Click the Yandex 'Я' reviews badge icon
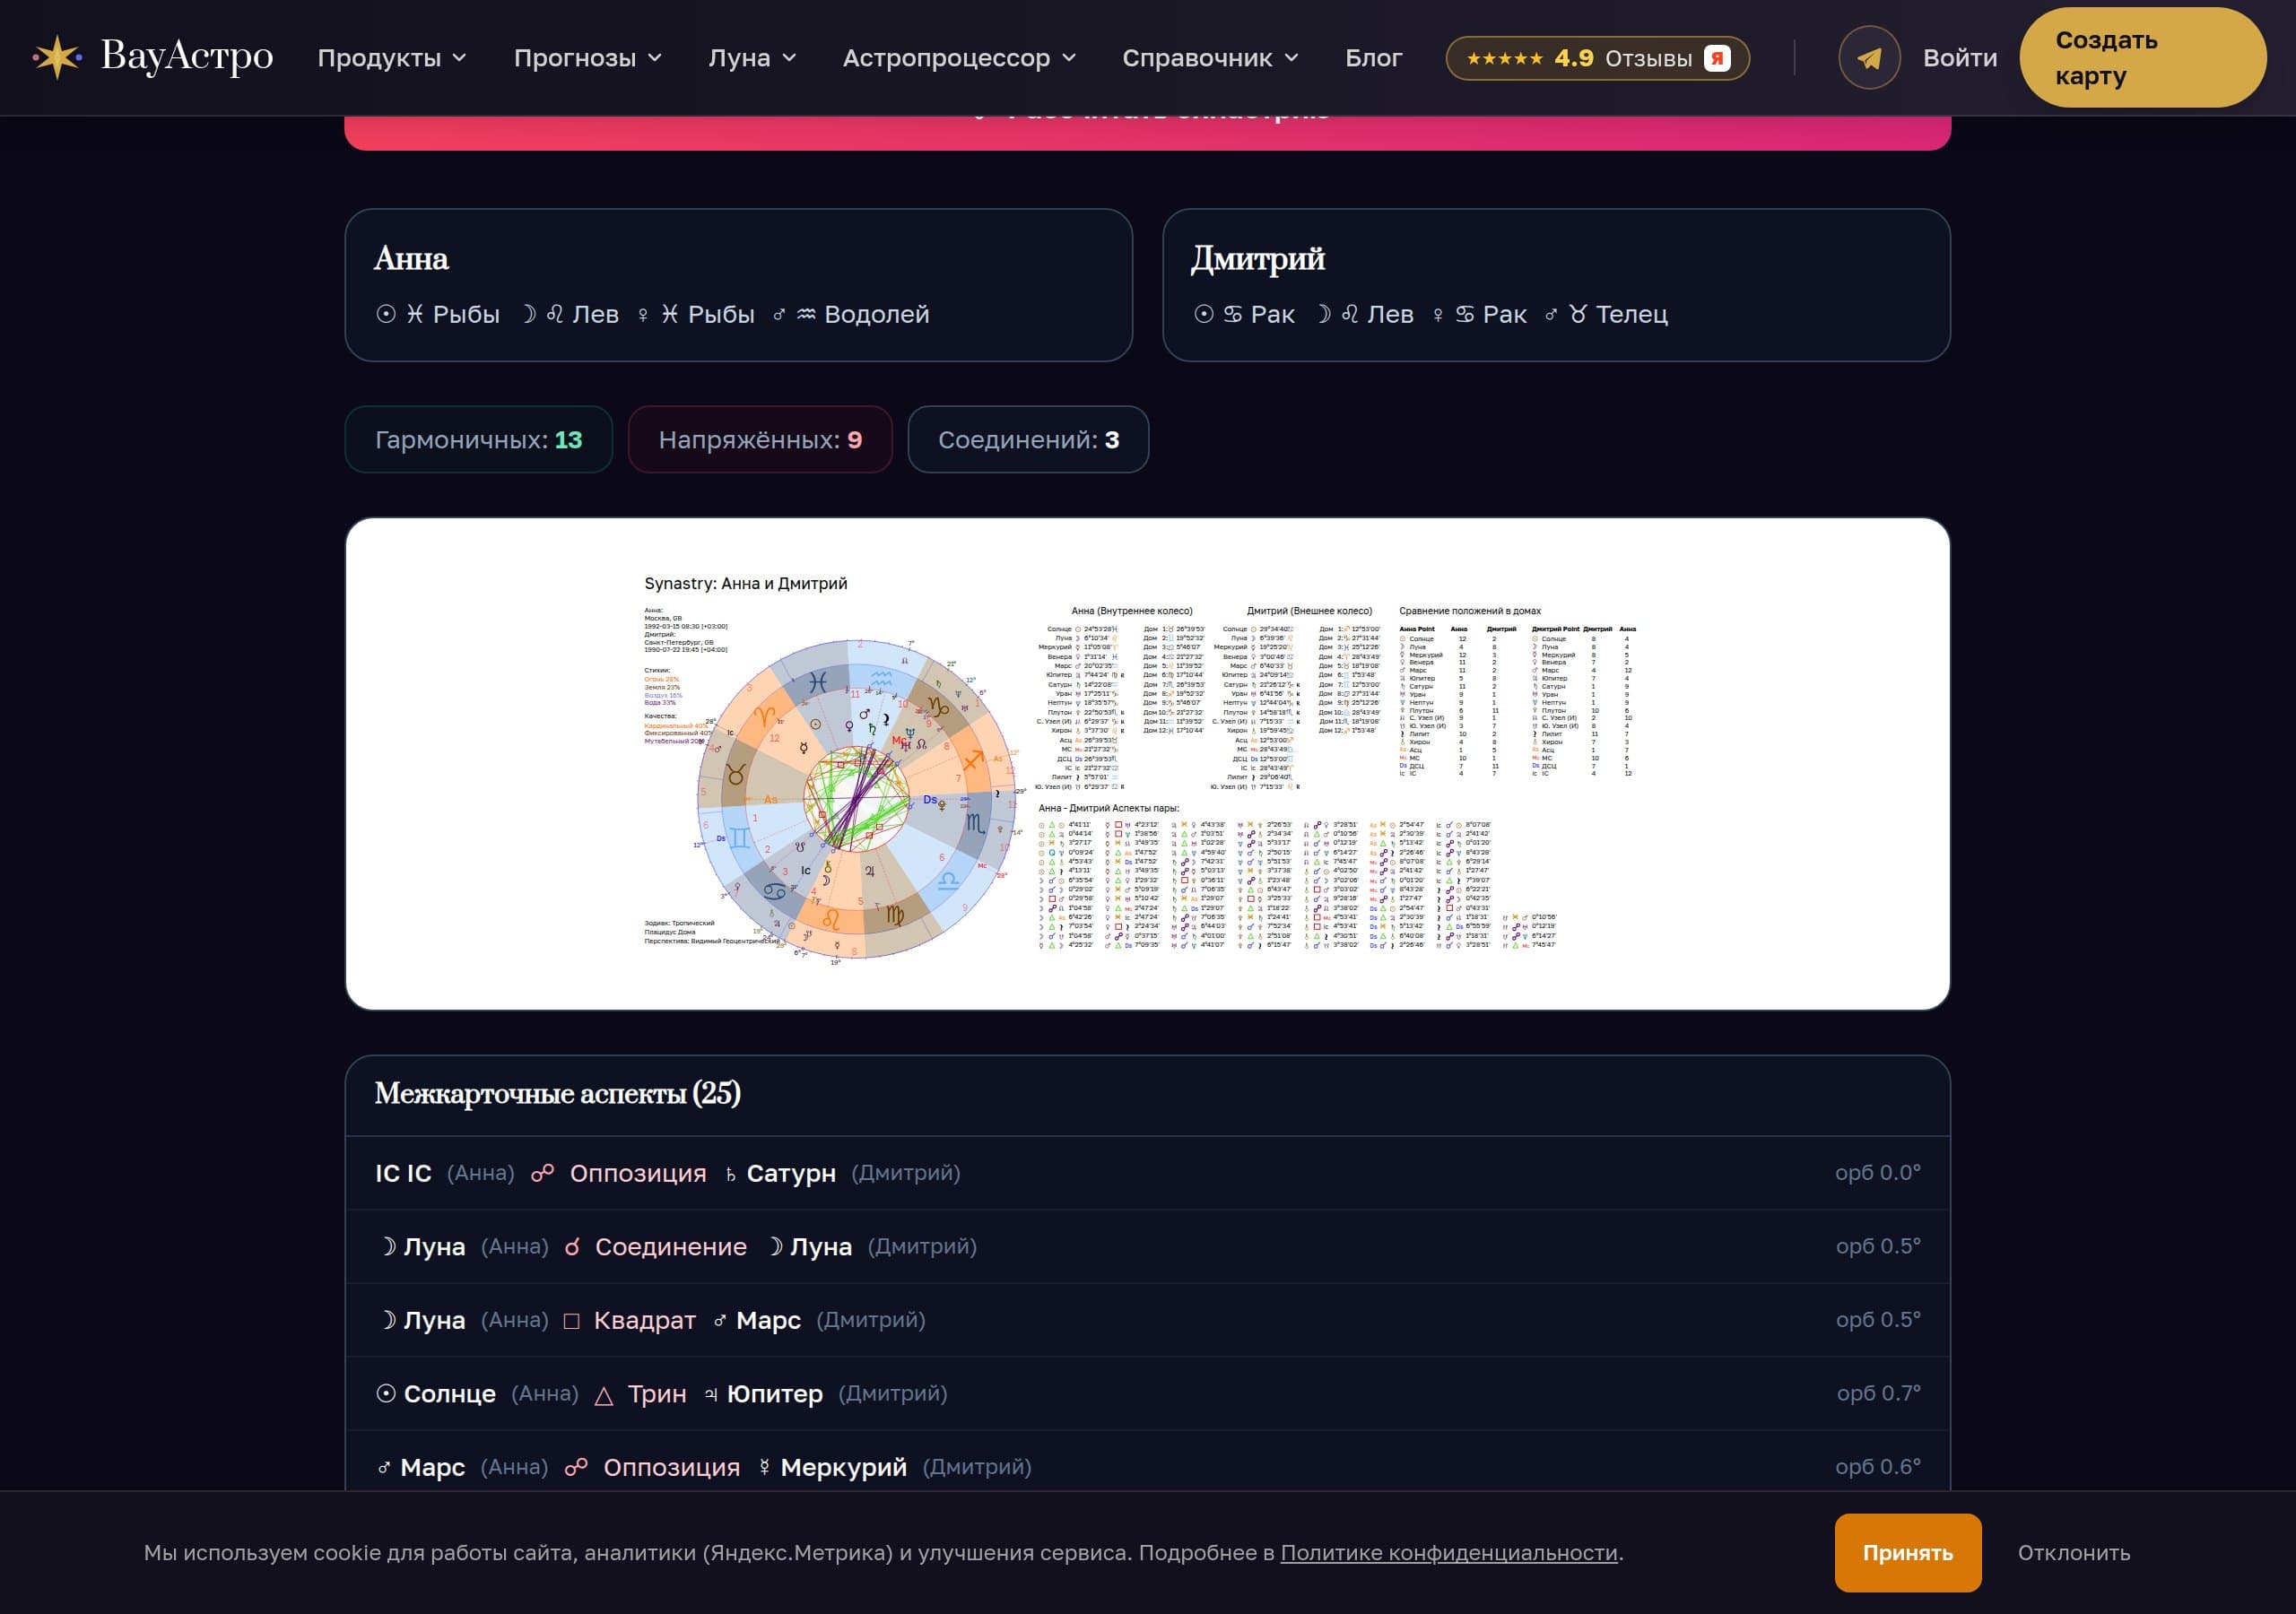This screenshot has height=1614, width=2296. pos(1717,58)
